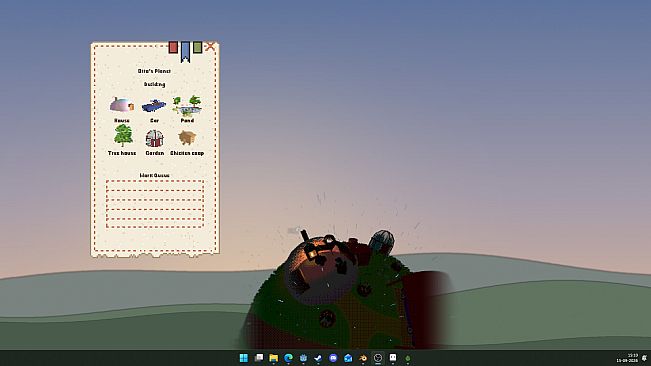Select the Chicken coop building icon
Screen dimensions: 651x366
187,138
